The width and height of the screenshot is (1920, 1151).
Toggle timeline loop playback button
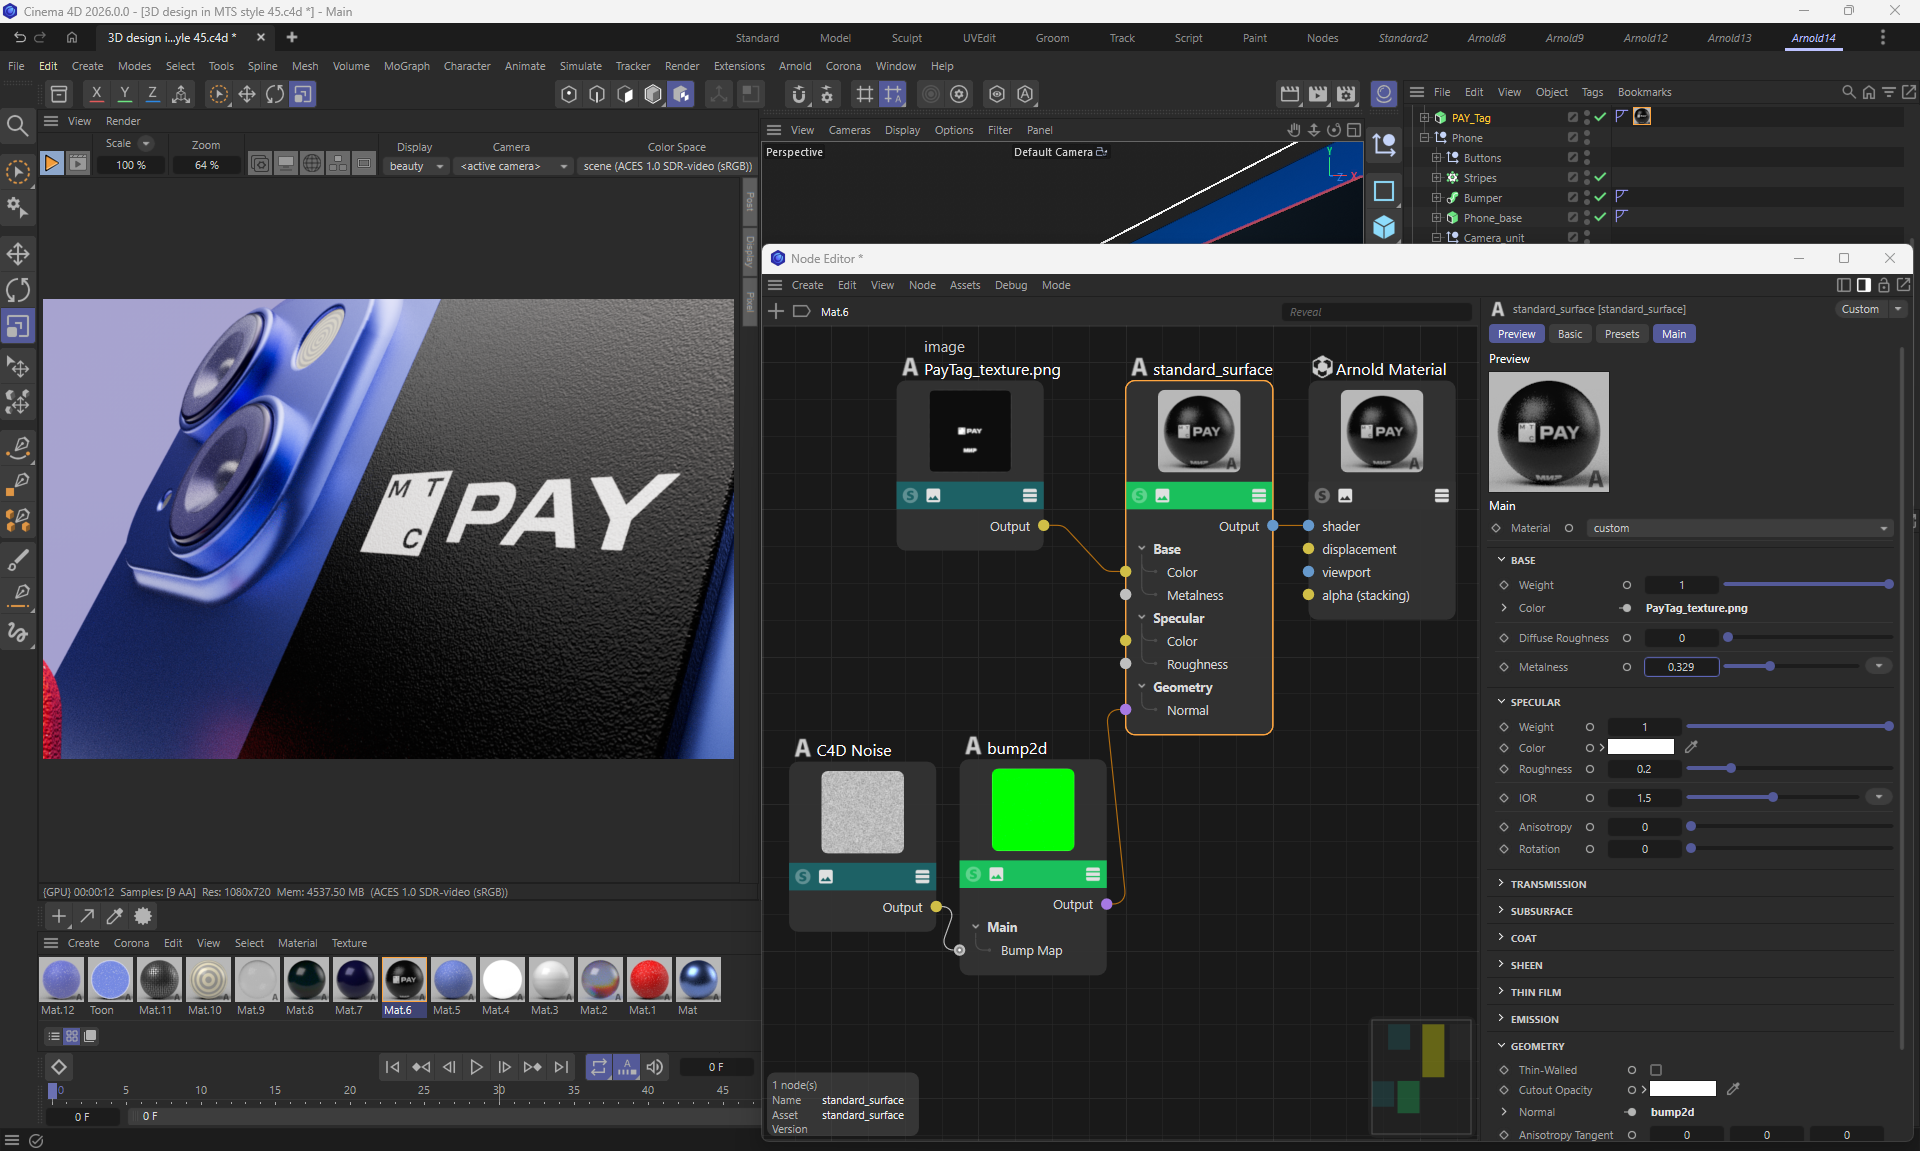point(598,1067)
